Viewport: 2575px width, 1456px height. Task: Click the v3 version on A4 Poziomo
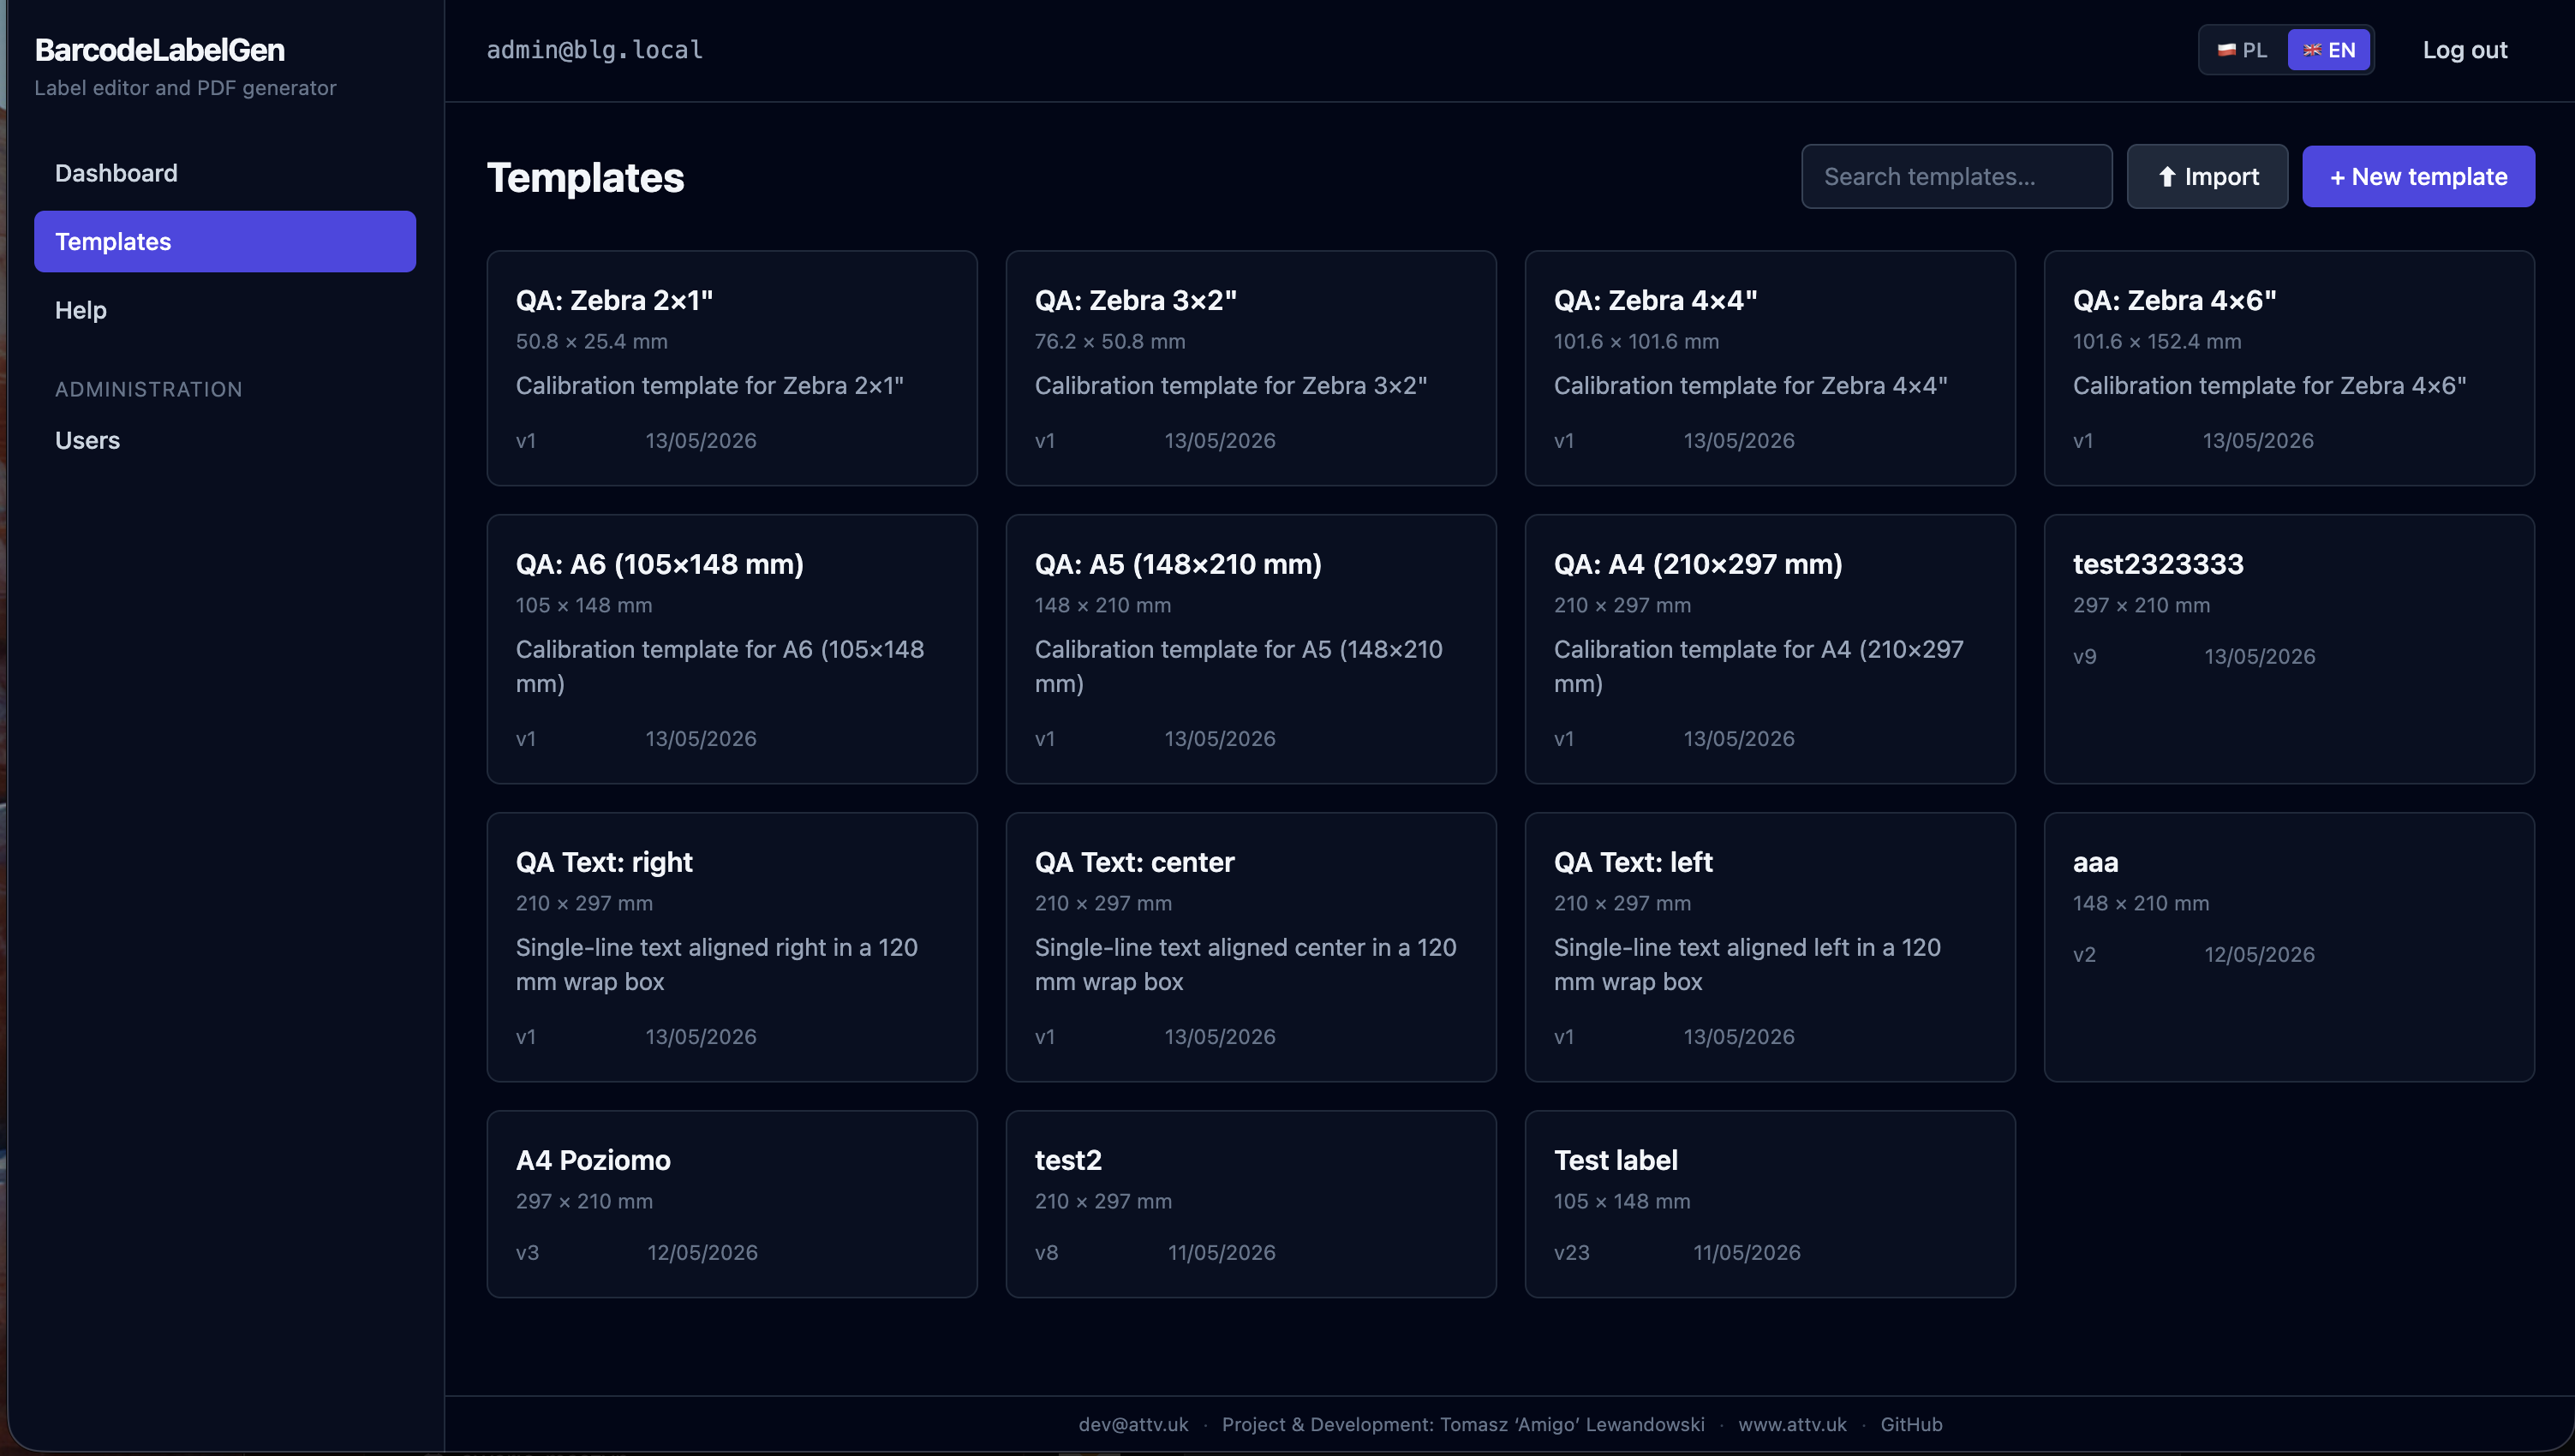[528, 1252]
